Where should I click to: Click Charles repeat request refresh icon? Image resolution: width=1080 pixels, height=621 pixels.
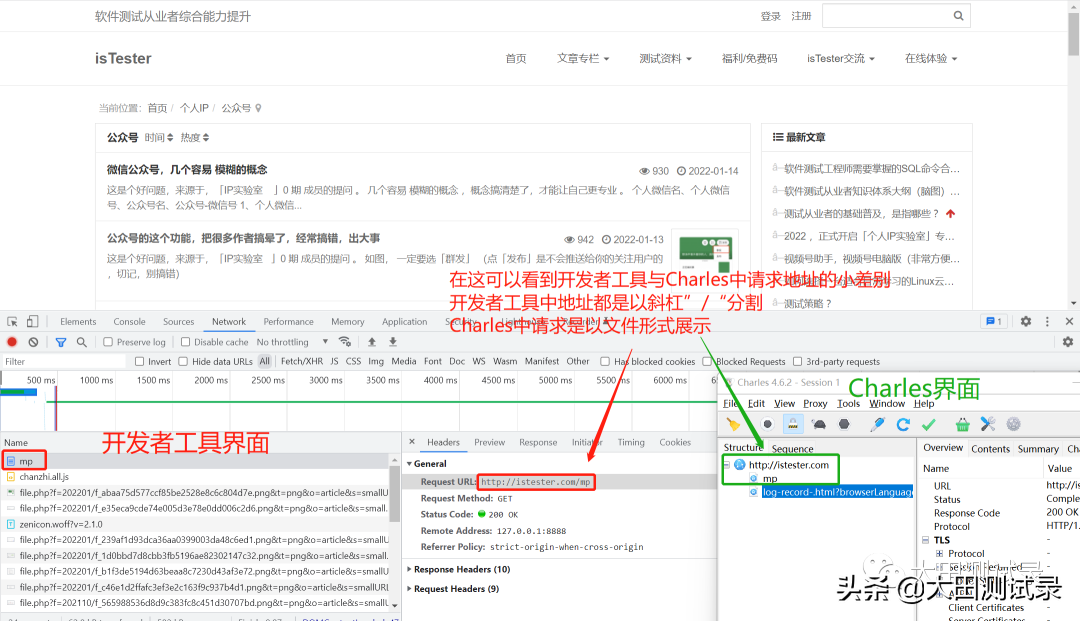[903, 424]
